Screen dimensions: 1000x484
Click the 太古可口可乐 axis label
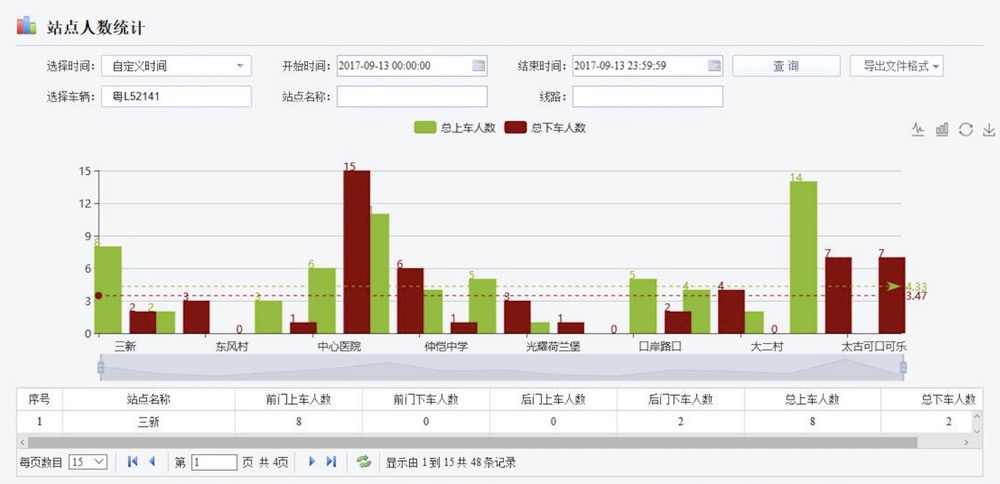pyautogui.click(x=874, y=347)
